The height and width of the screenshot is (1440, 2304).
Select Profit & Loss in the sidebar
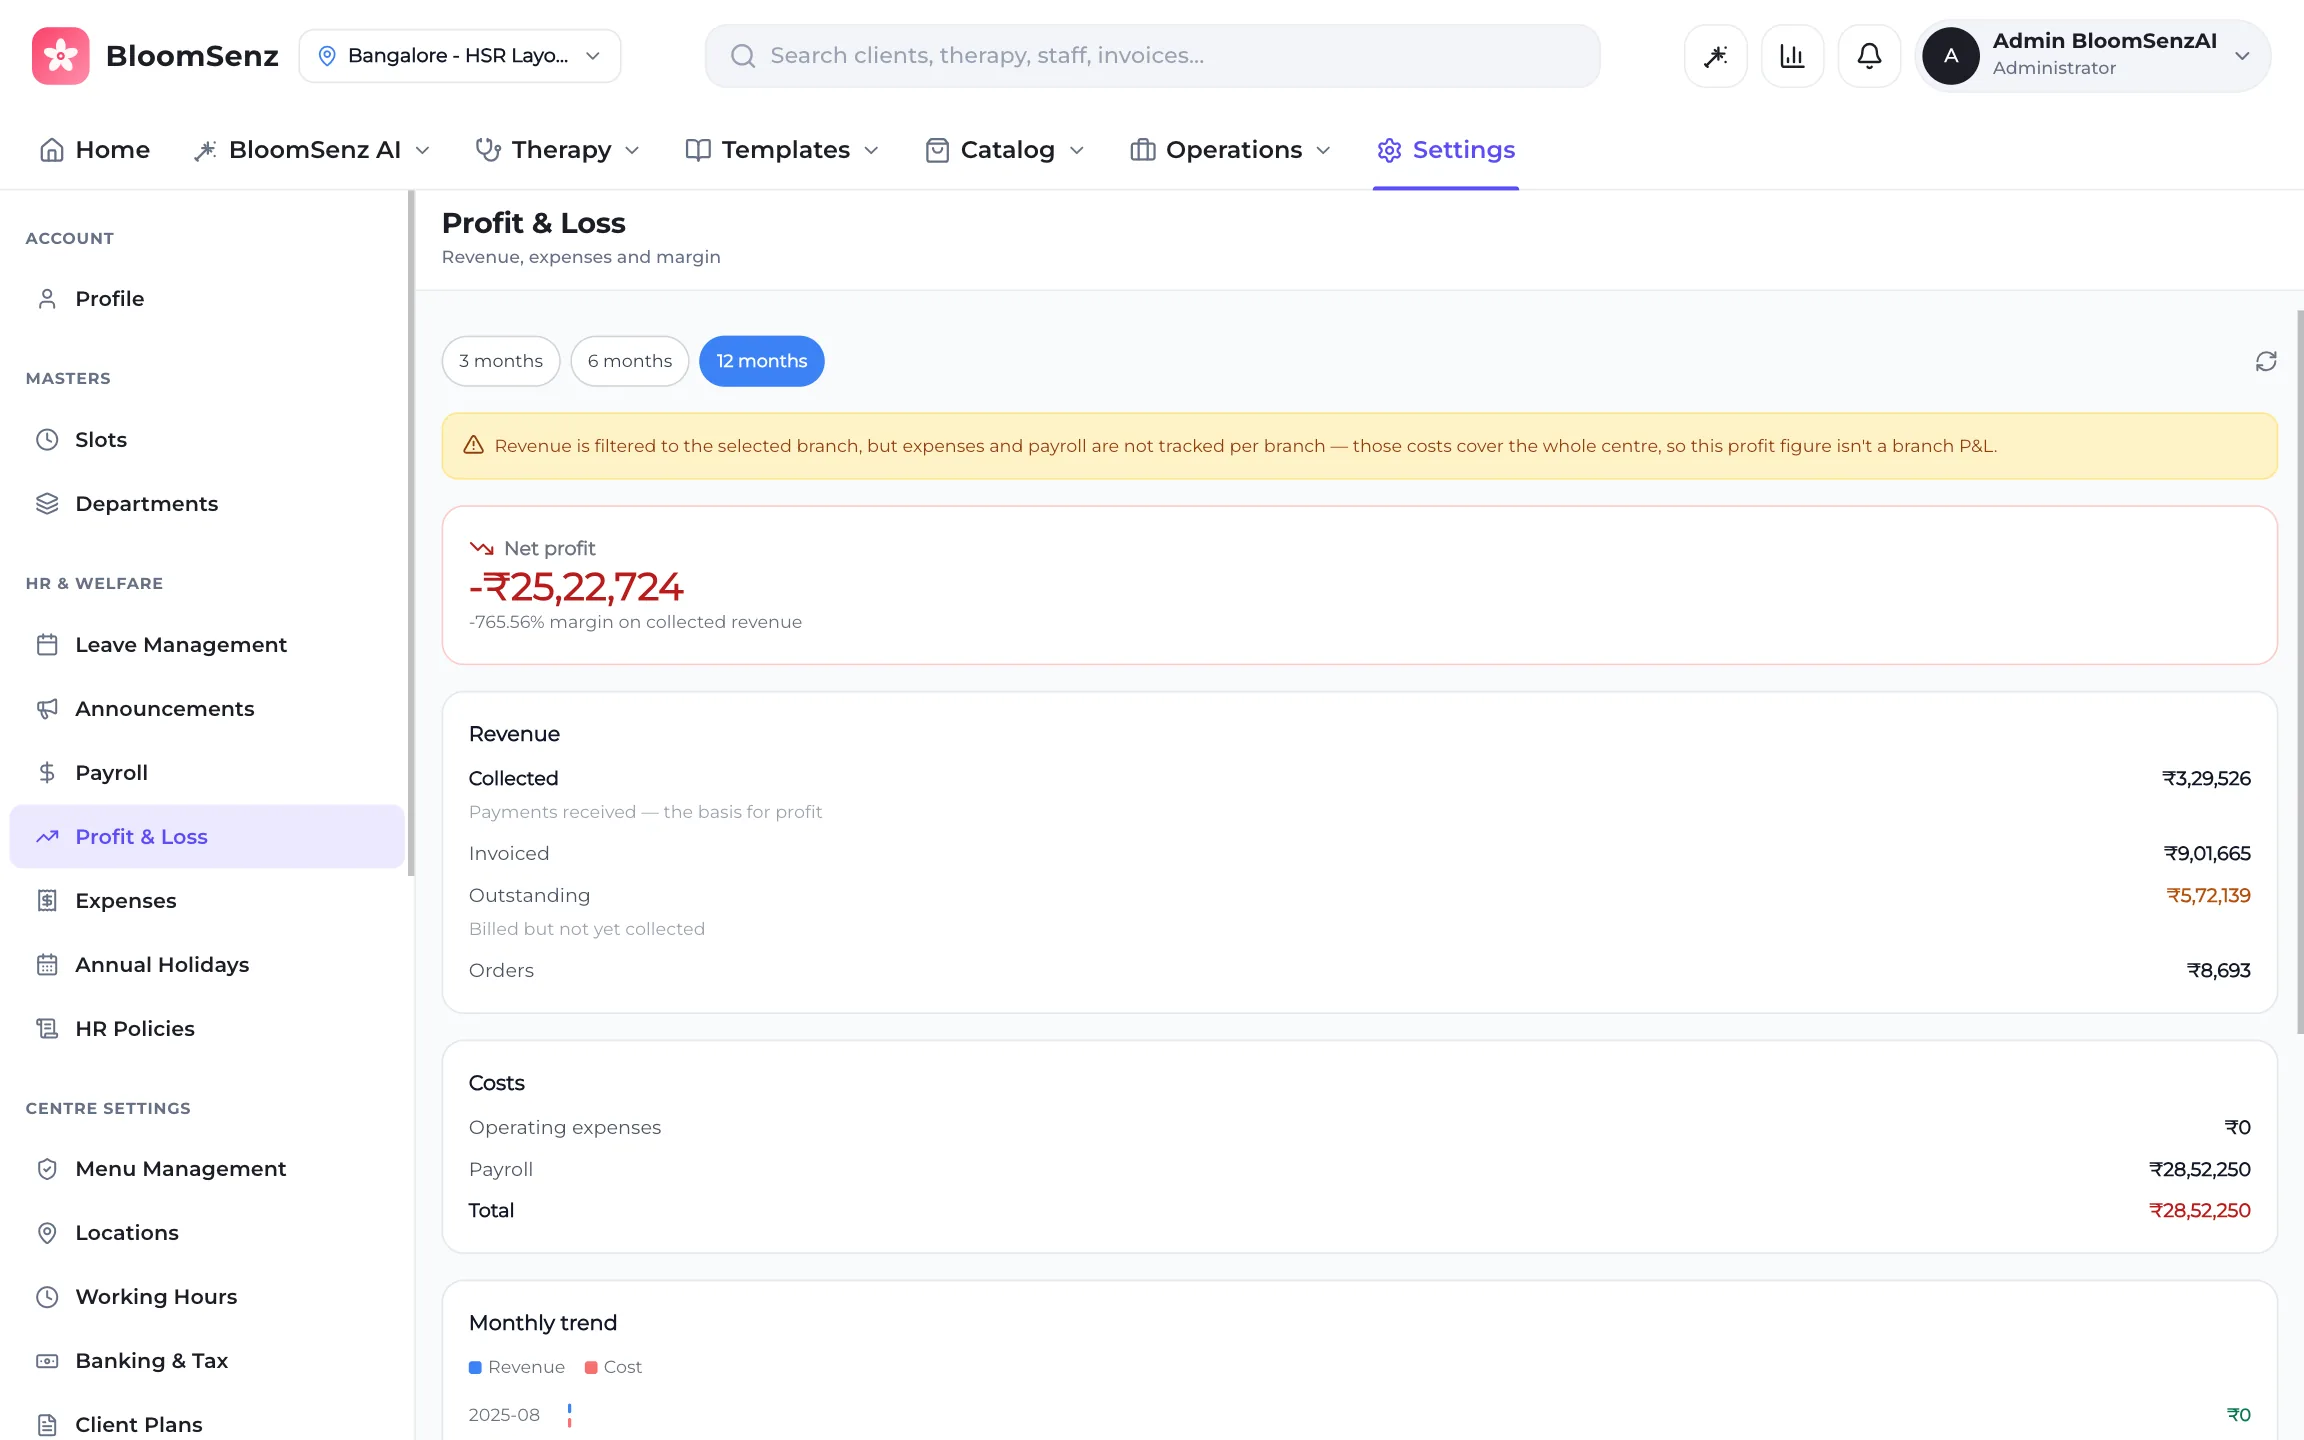(207, 837)
